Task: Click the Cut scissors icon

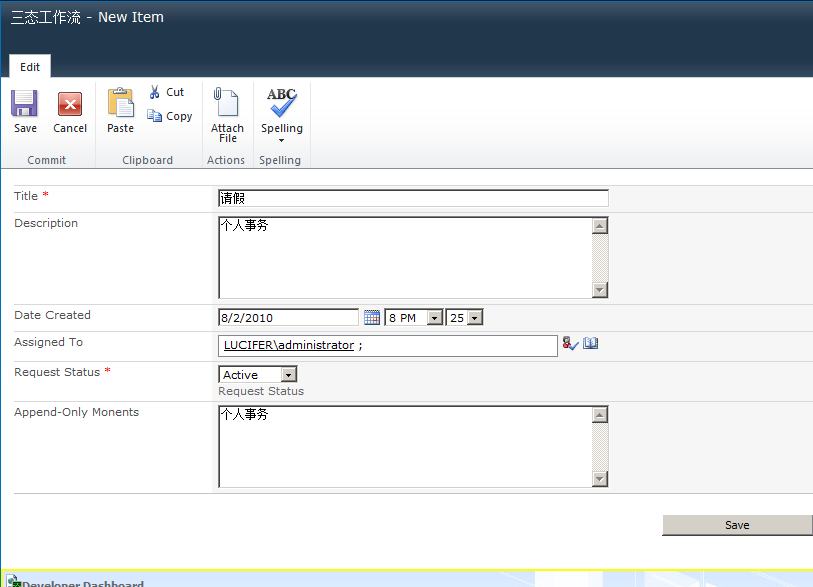Action: (155, 92)
